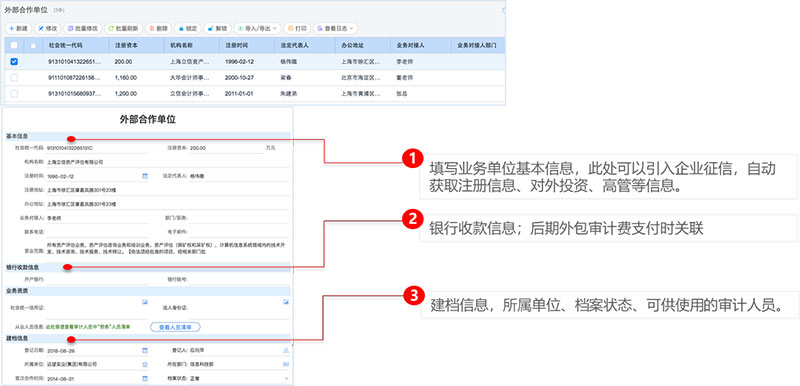The height and width of the screenshot is (386, 800).
Task: Click the 锁定 toolbar button
Action: click(x=187, y=29)
